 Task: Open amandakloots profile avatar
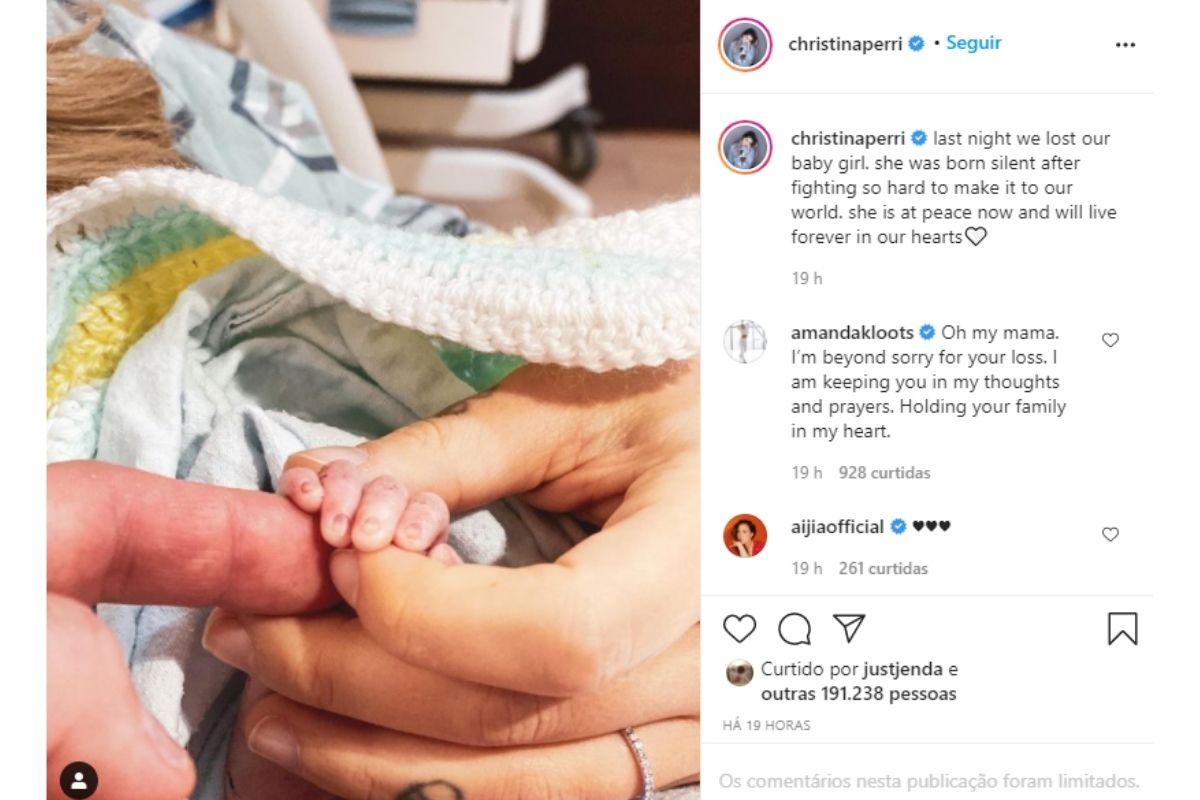click(745, 342)
